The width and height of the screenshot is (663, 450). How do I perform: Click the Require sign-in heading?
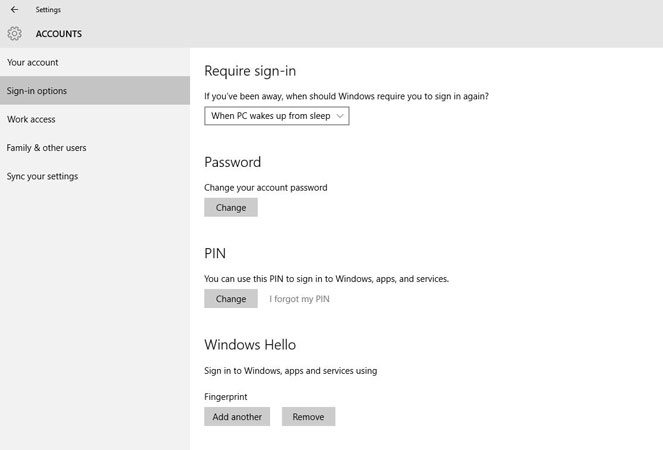pos(250,71)
